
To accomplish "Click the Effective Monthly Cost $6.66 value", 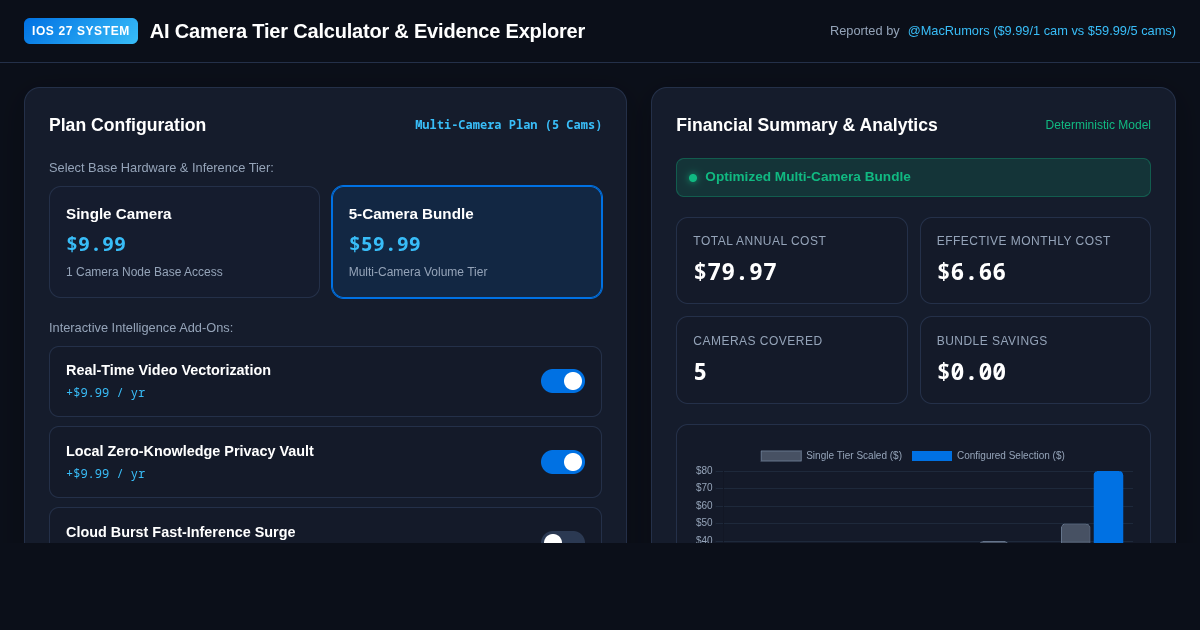I will pos(971,272).
